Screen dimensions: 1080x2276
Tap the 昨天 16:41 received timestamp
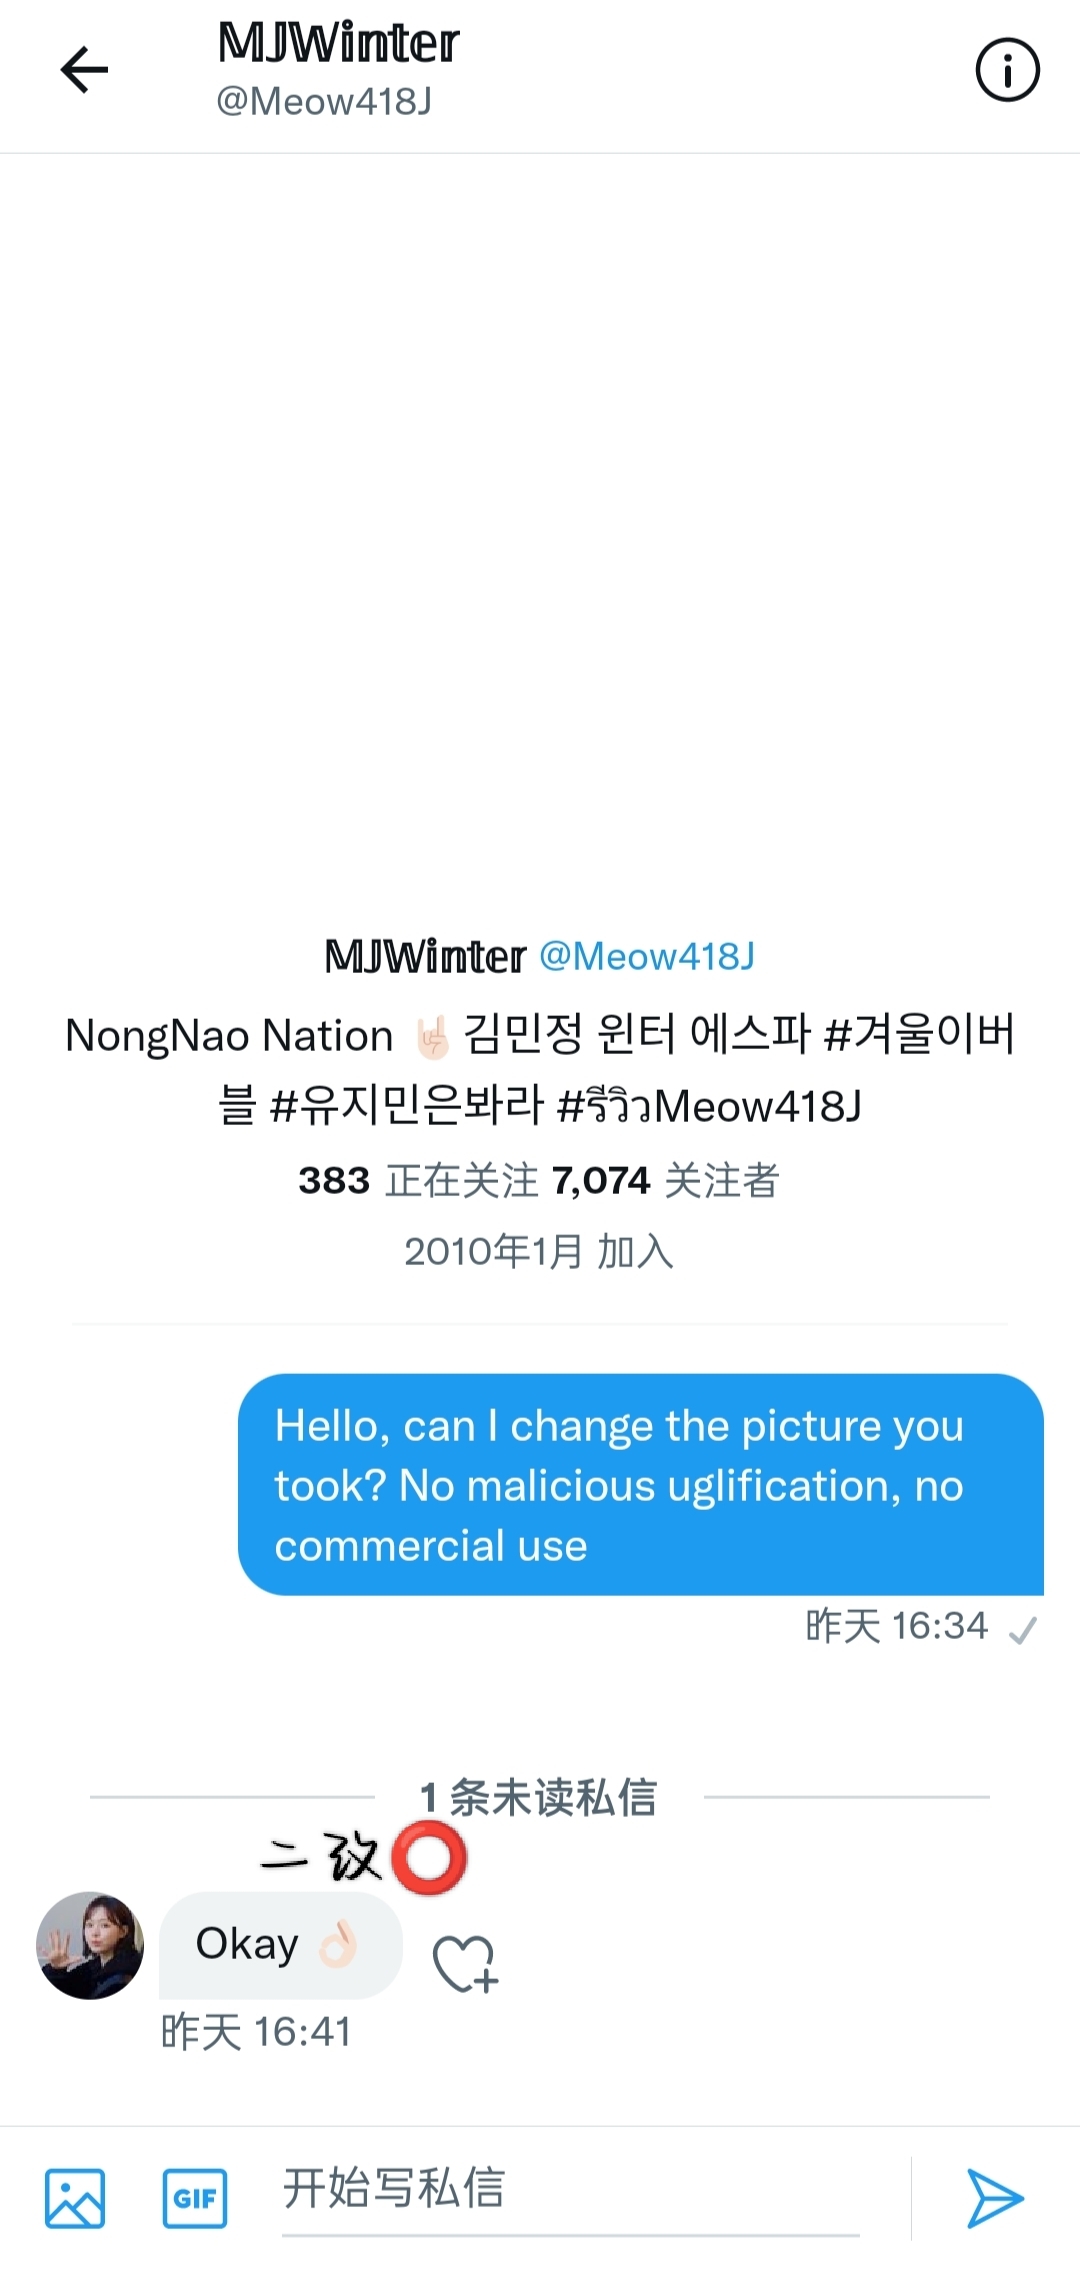pyautogui.click(x=256, y=2032)
